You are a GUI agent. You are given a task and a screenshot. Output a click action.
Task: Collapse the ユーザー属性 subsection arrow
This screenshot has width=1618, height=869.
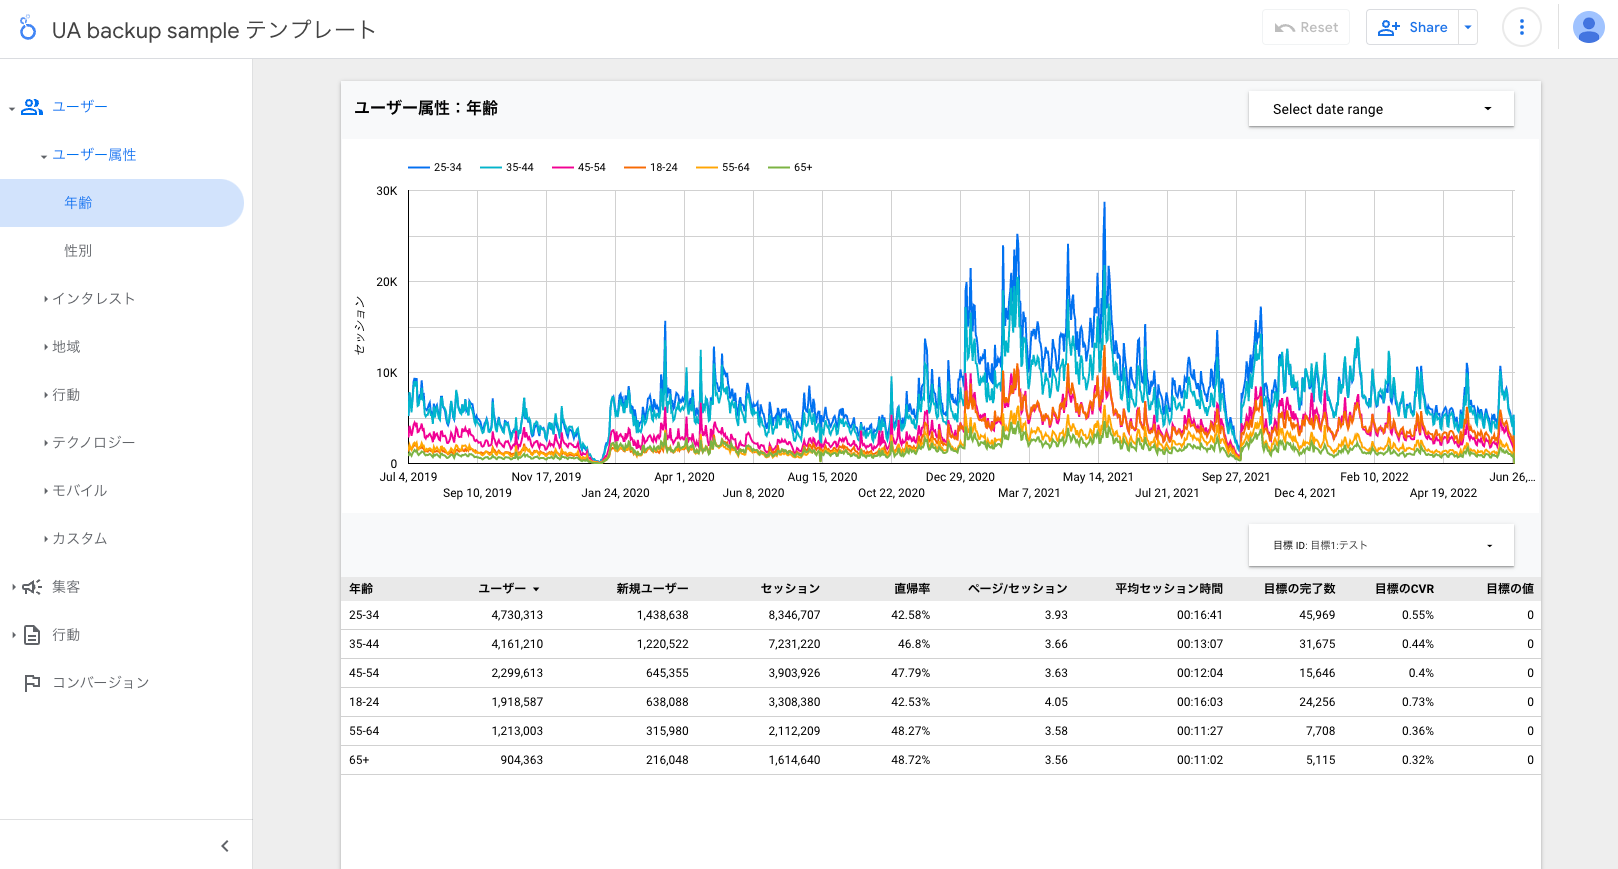tap(44, 156)
